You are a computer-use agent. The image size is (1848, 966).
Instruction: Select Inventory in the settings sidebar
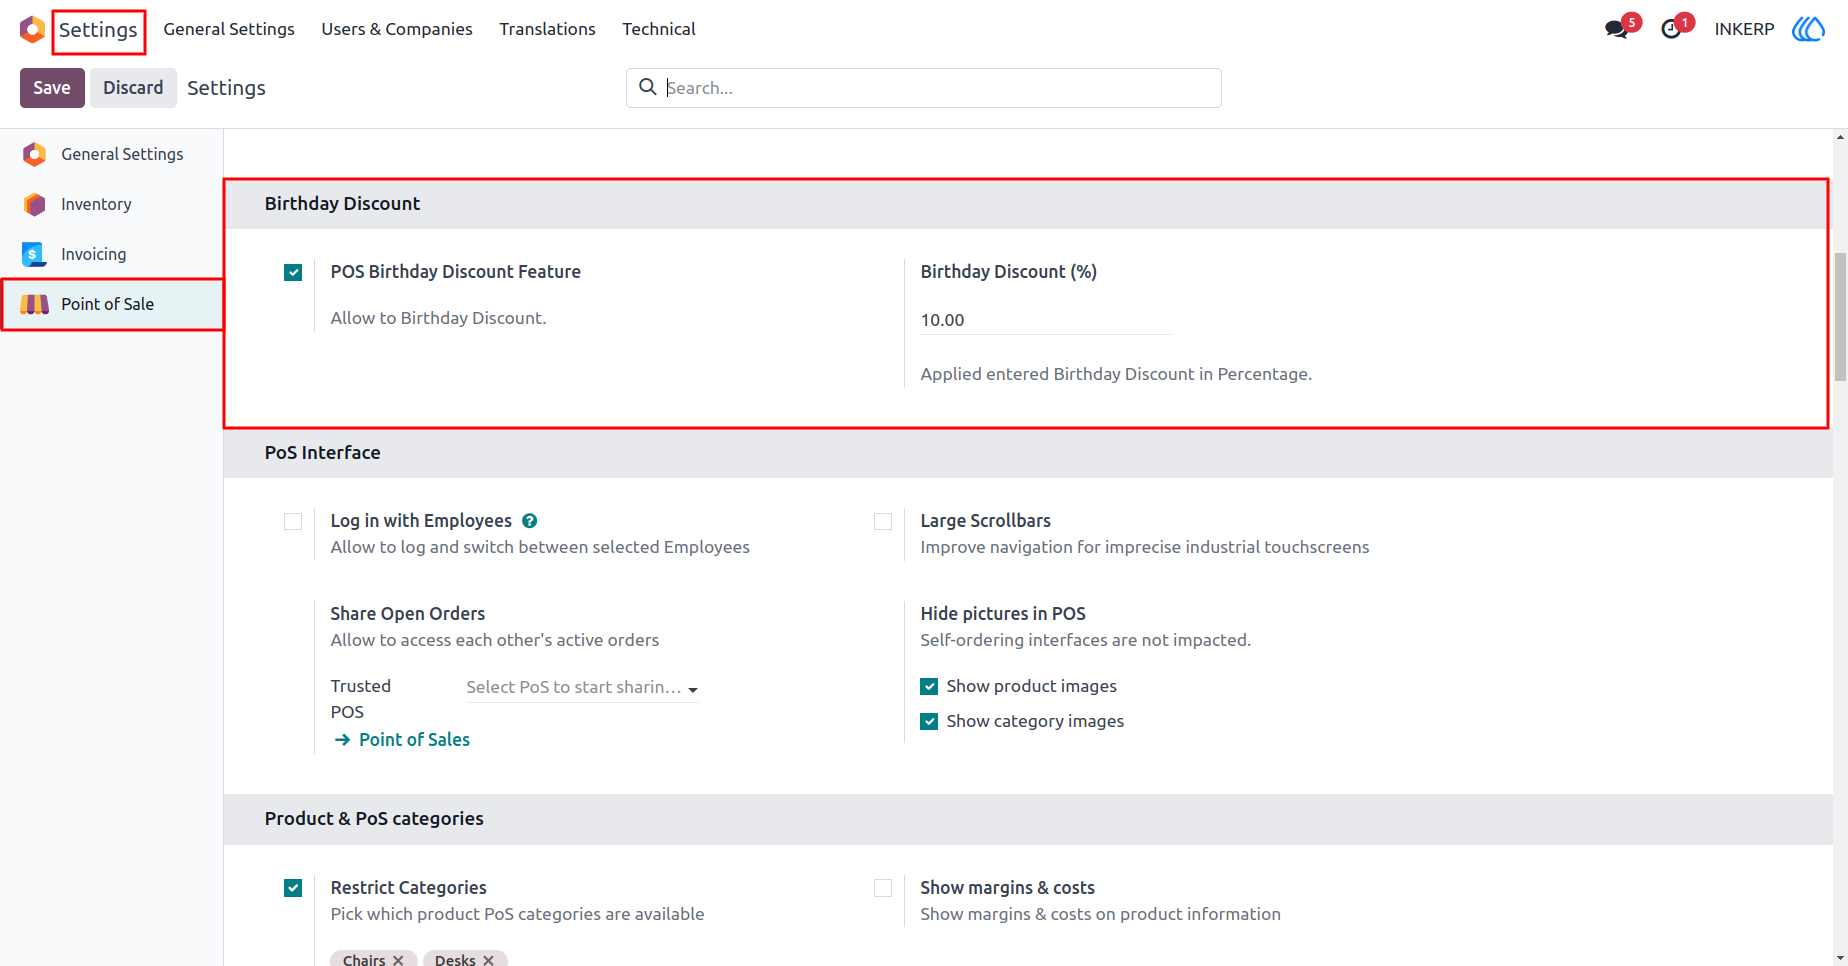coord(112,204)
